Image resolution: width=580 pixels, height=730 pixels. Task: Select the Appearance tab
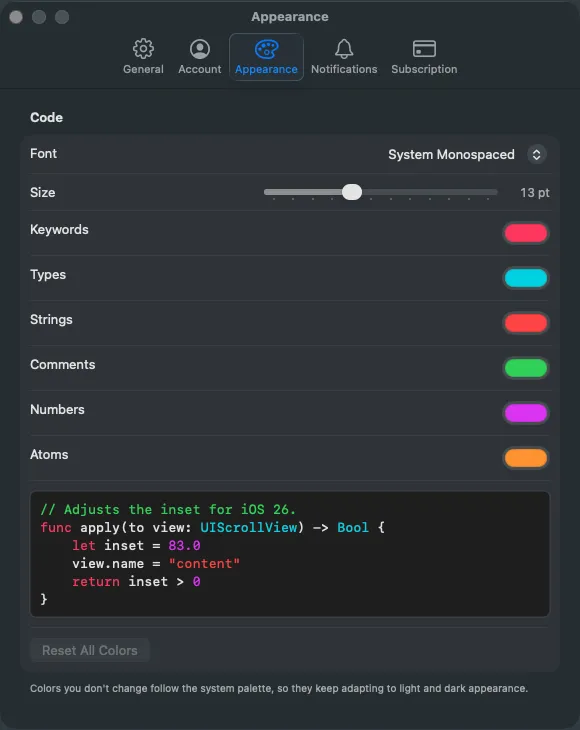tap(266, 57)
